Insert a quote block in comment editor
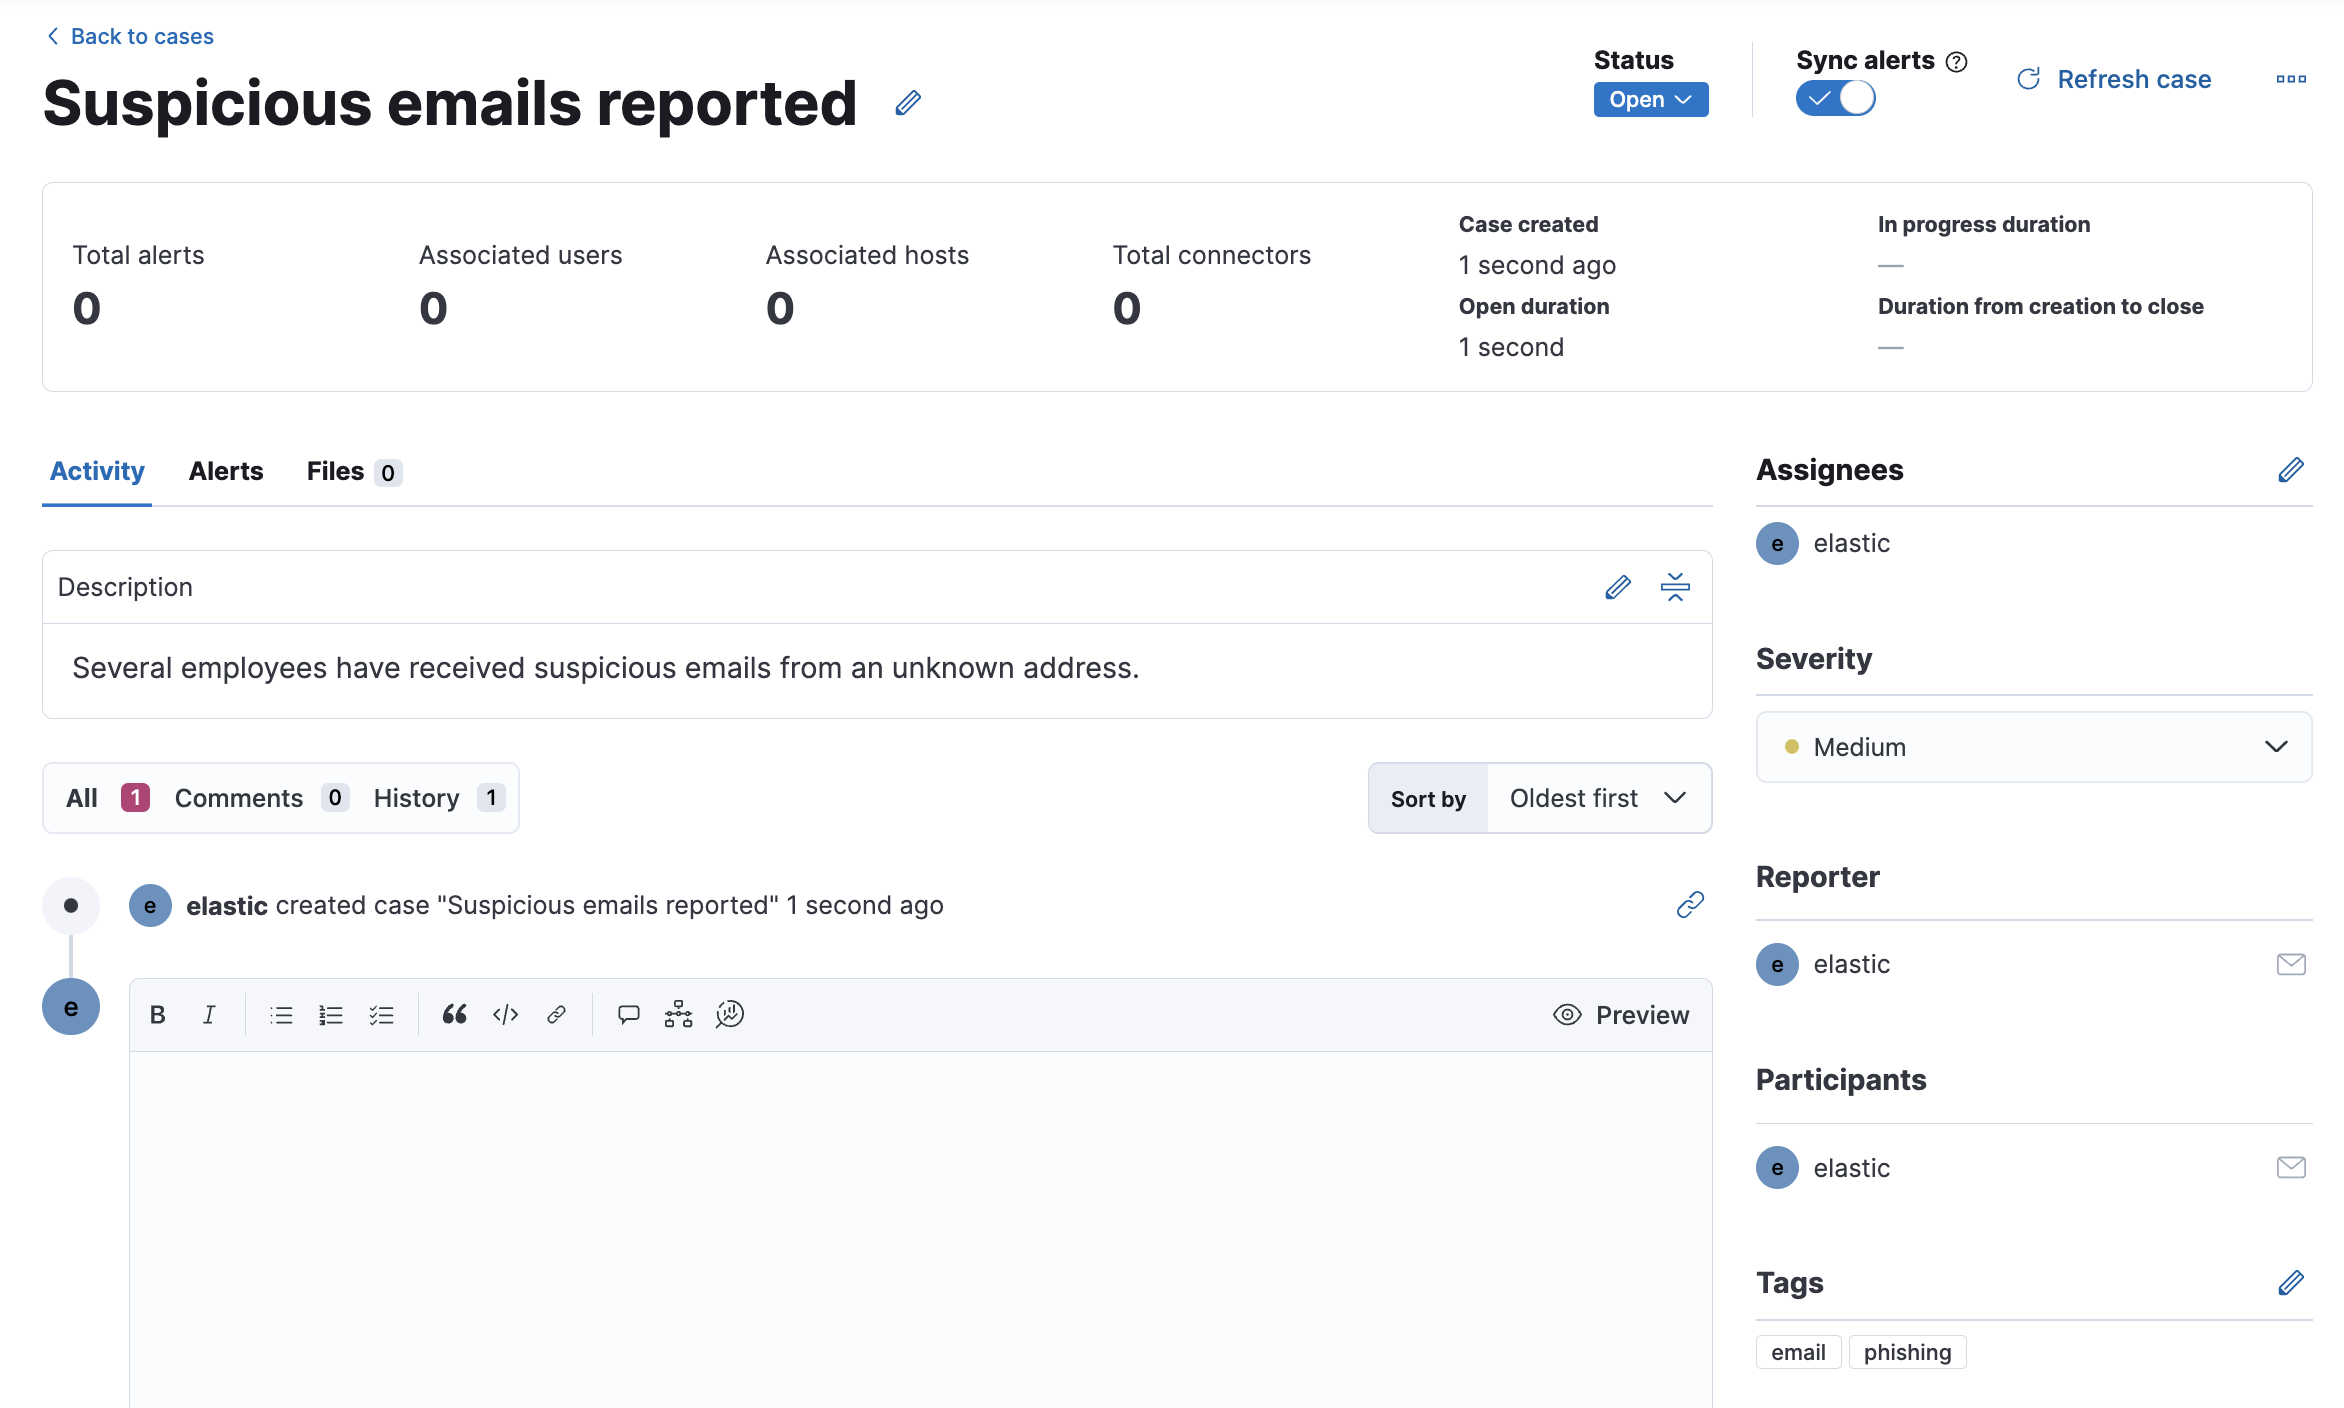The height and width of the screenshot is (1408, 2344). pos(455,1015)
